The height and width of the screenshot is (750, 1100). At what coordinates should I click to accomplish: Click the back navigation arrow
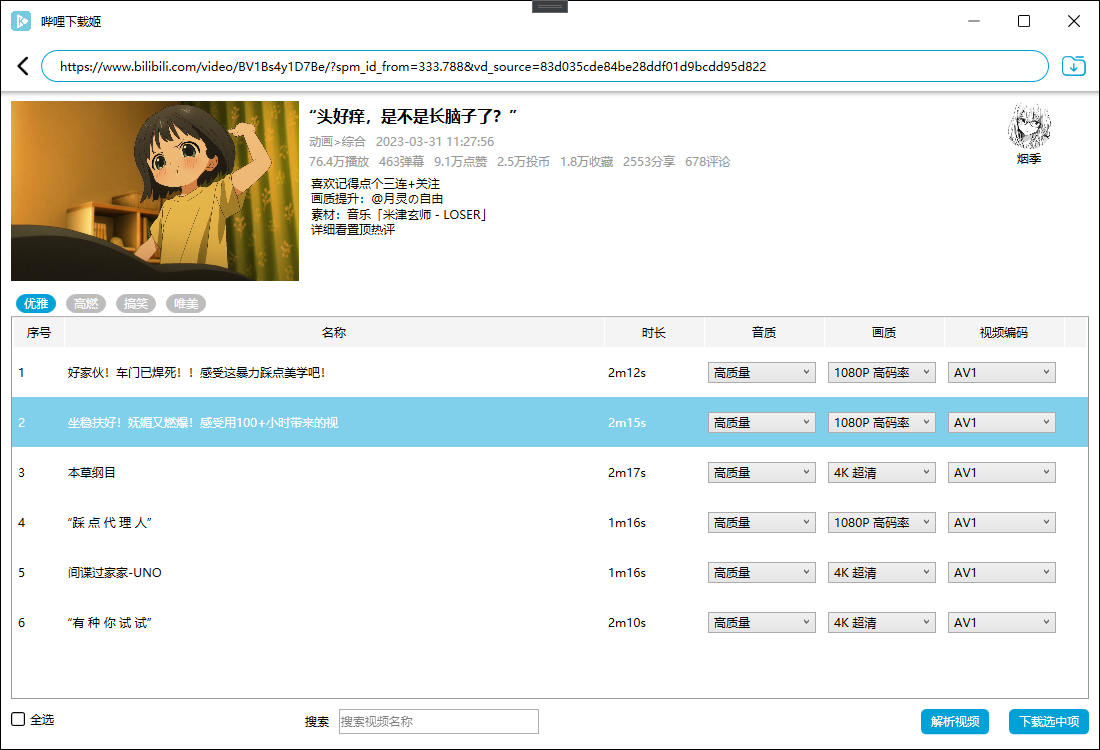[22, 66]
